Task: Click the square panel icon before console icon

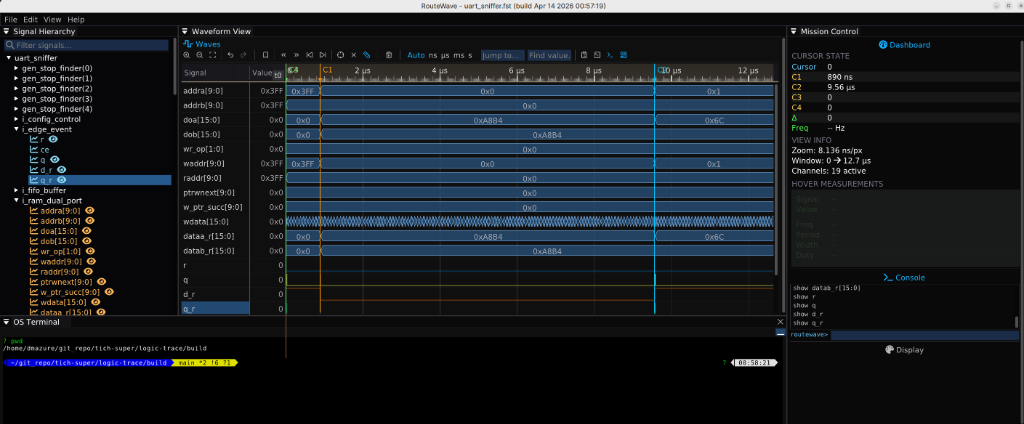Action: pos(597,56)
